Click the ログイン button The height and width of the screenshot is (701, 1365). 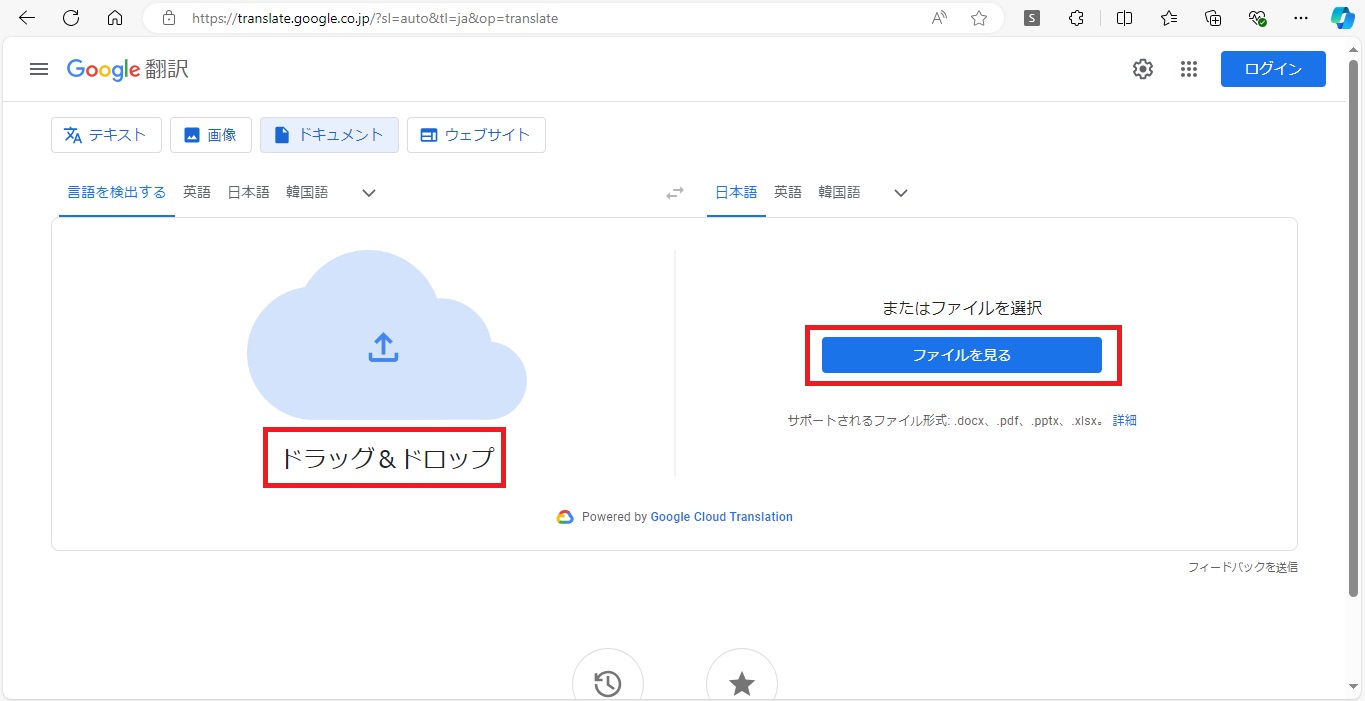1273,69
